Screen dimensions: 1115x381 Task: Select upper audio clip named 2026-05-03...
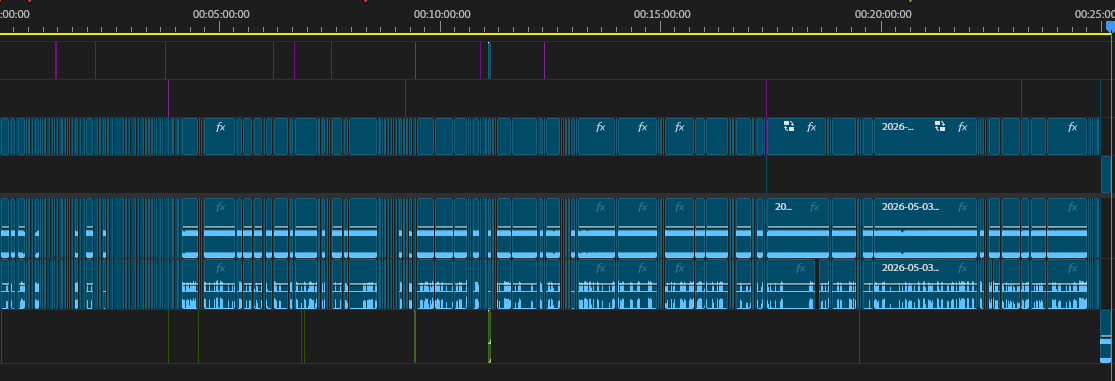click(x=925, y=227)
